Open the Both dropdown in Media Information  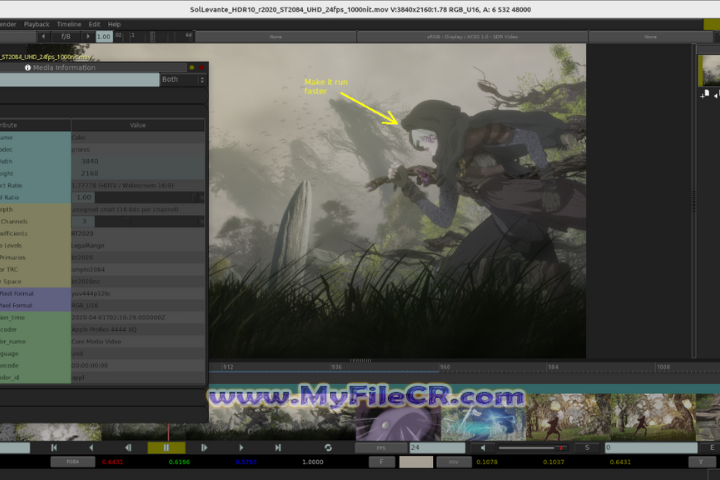tap(183, 79)
